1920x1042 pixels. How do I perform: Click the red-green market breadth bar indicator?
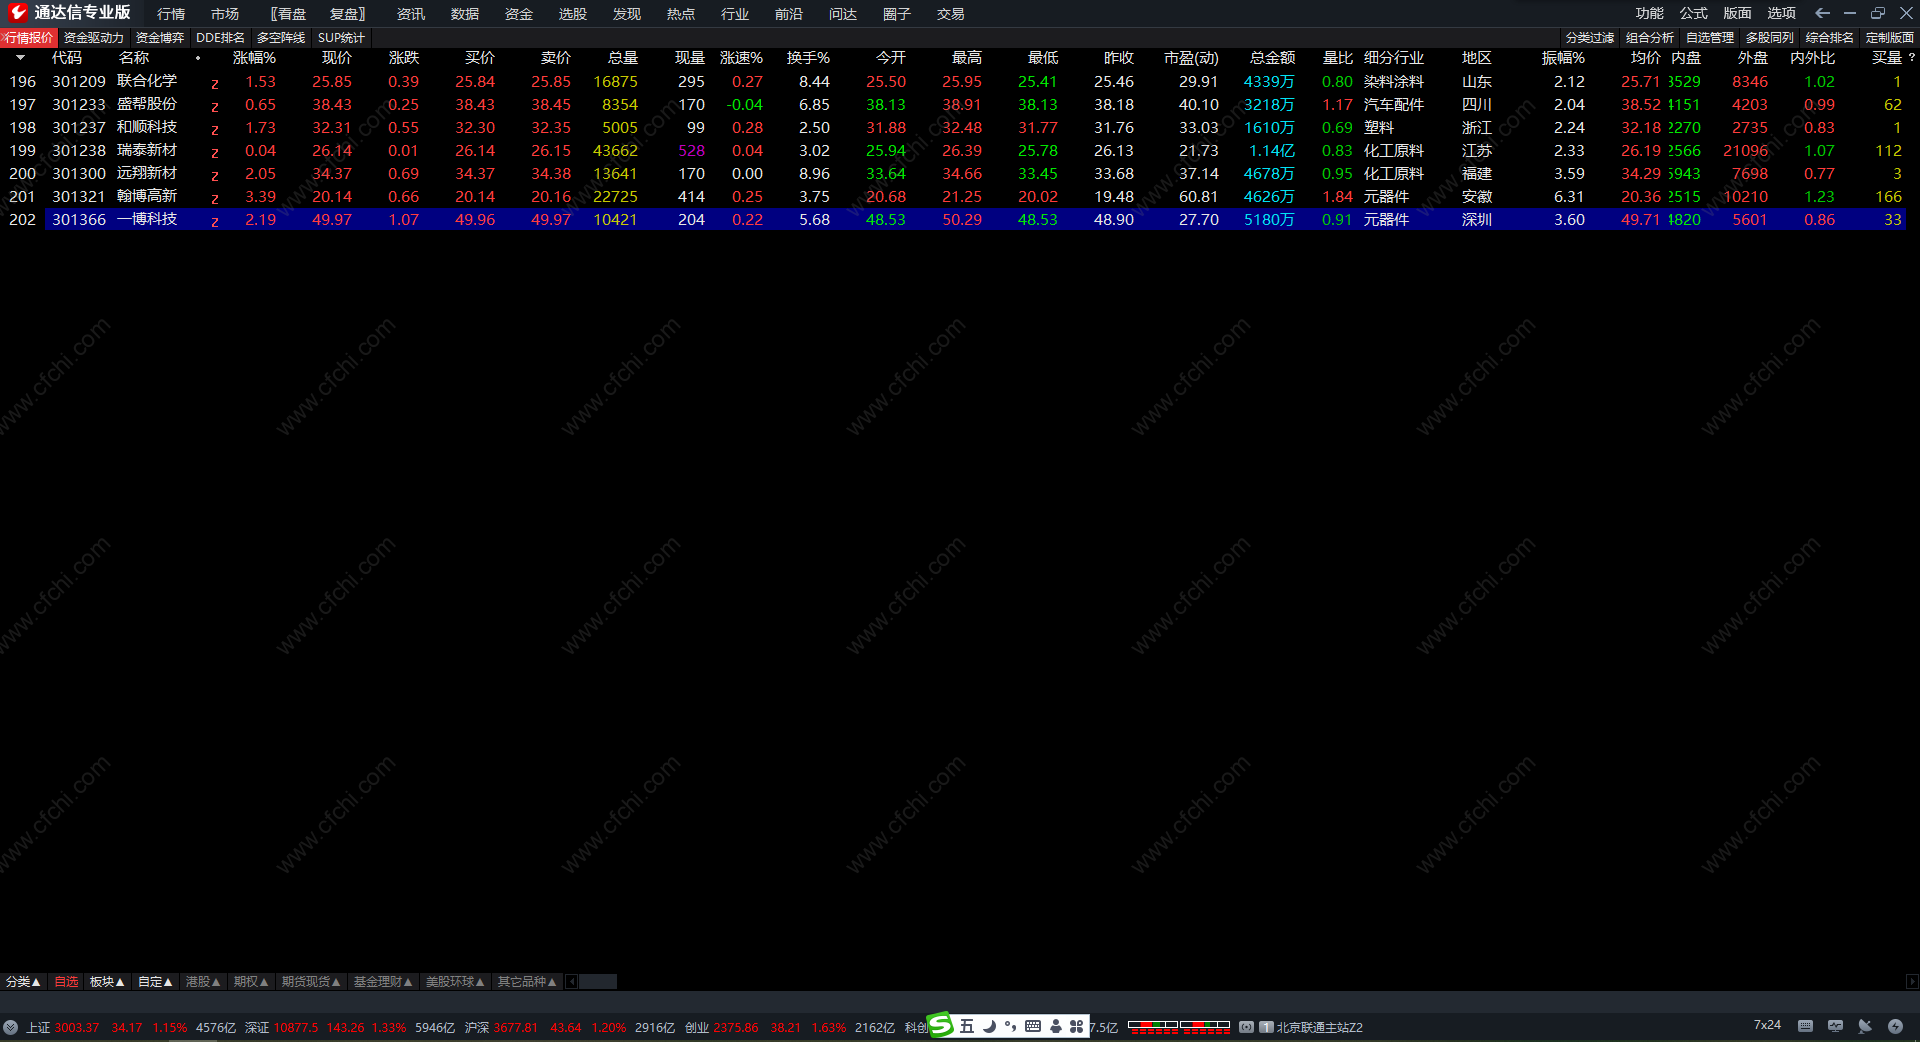tap(1179, 1026)
